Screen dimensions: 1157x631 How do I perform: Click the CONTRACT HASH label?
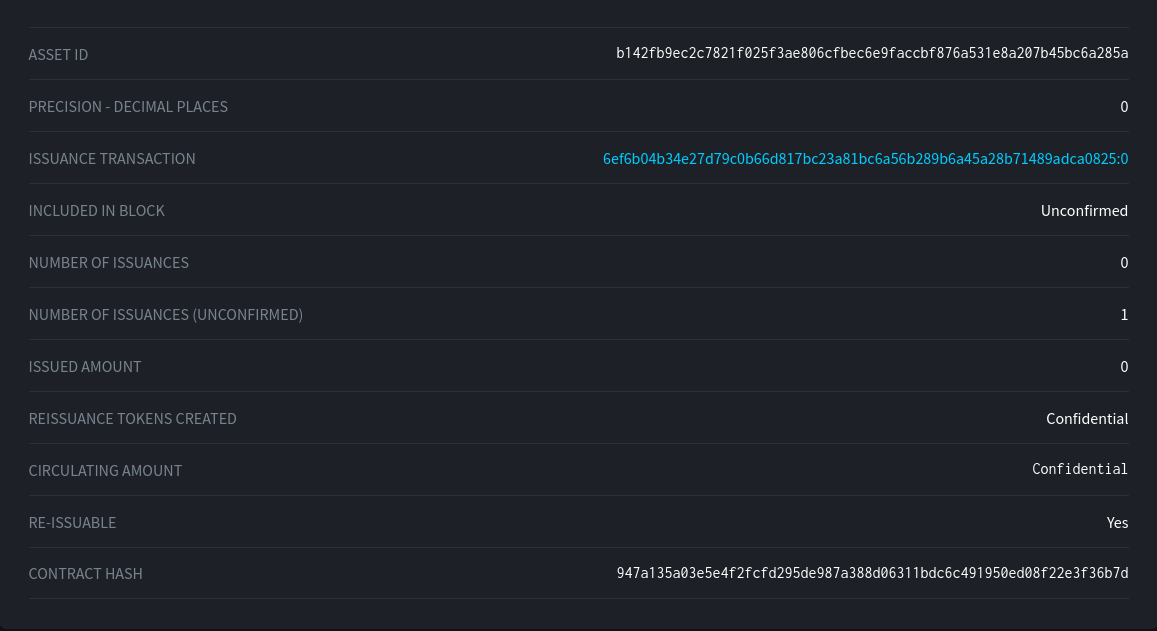tap(85, 574)
